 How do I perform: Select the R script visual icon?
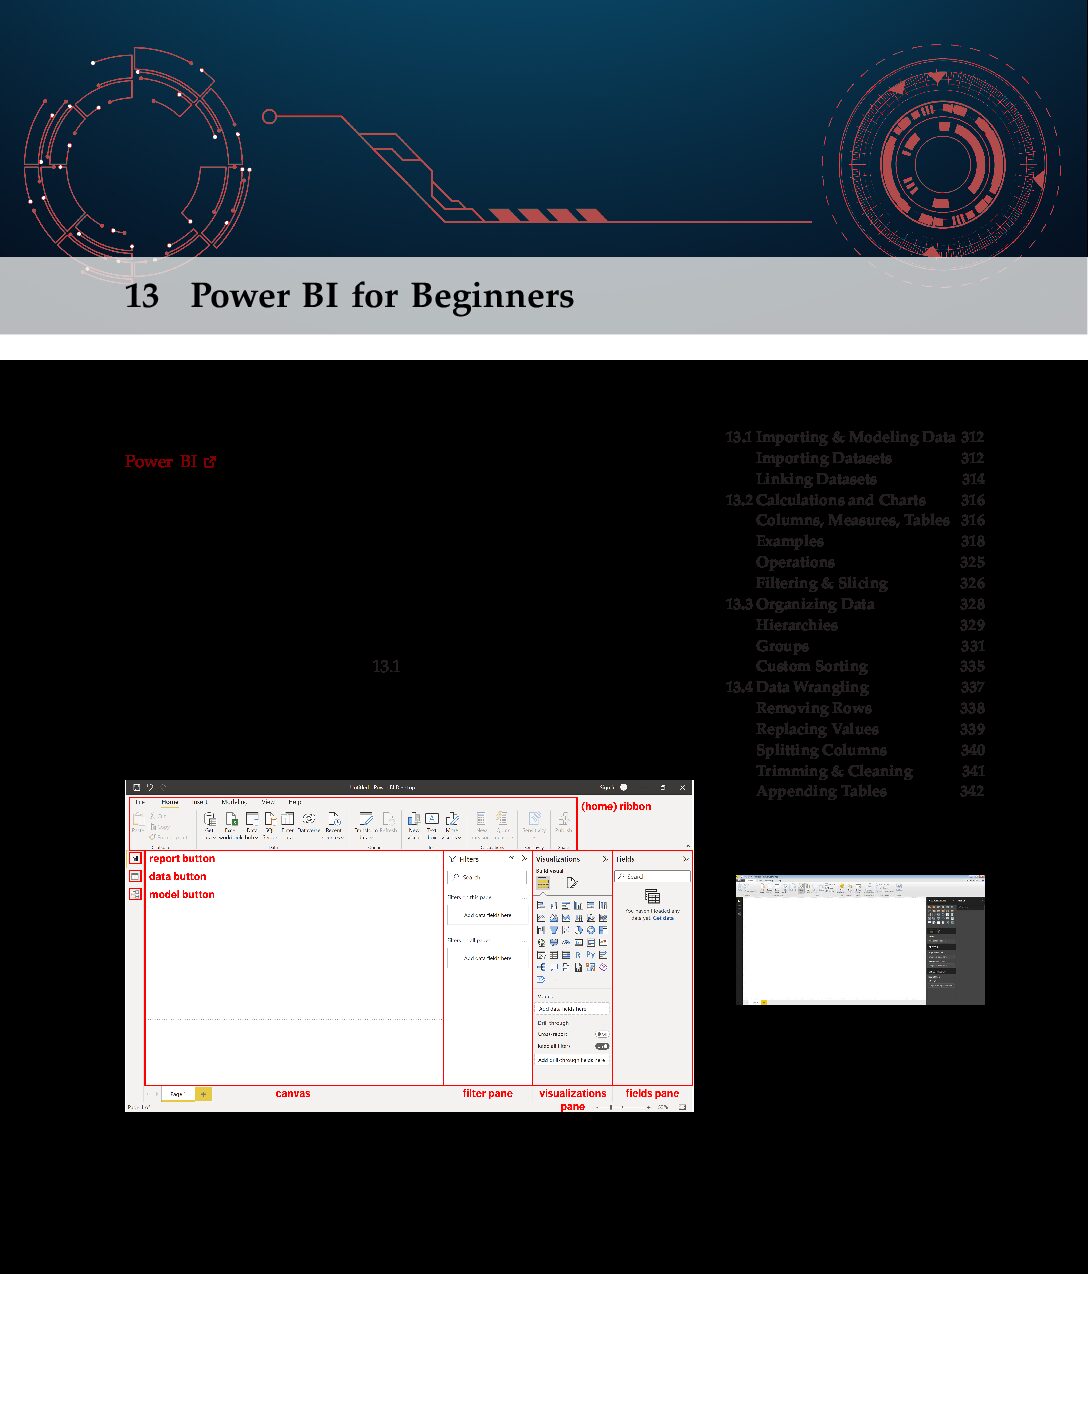[578, 955]
